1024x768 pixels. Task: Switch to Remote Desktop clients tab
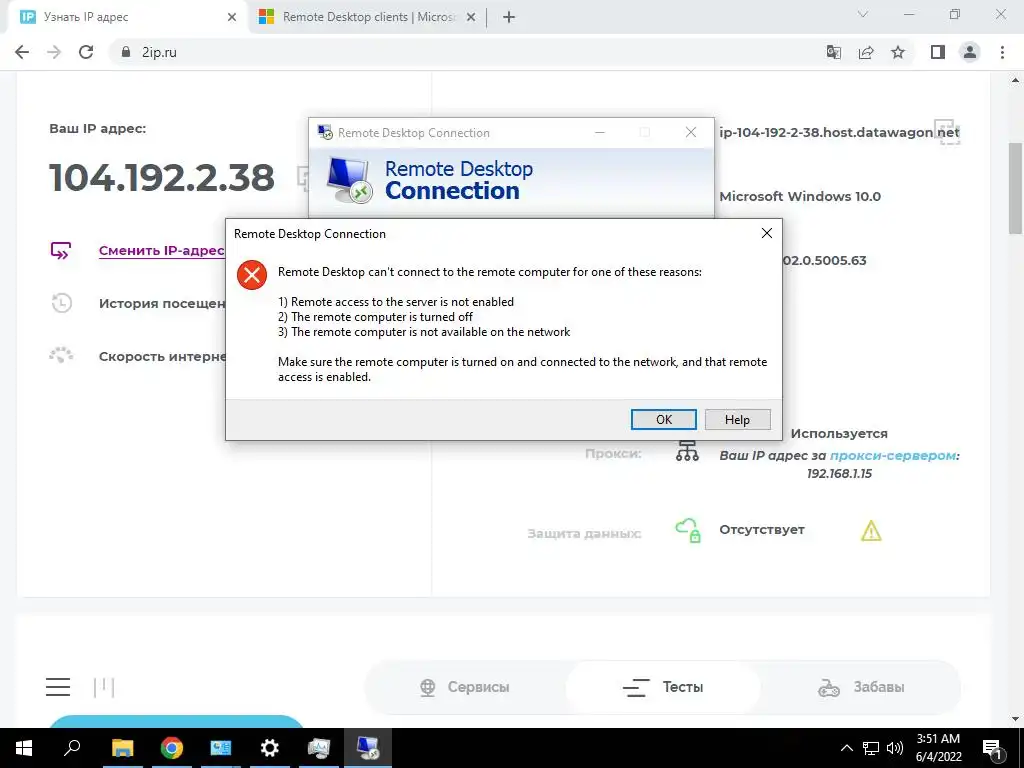(x=369, y=17)
